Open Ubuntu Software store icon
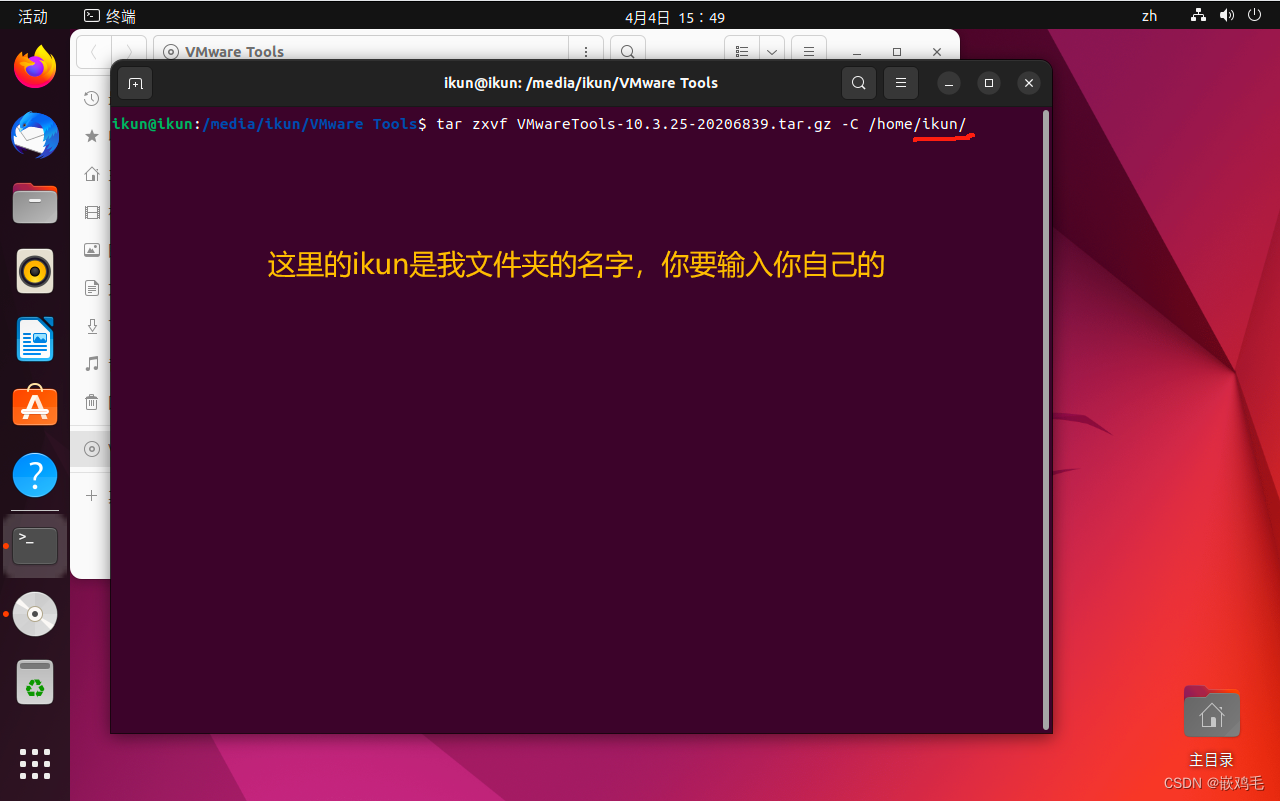Image resolution: width=1280 pixels, height=801 pixels. pyautogui.click(x=35, y=406)
